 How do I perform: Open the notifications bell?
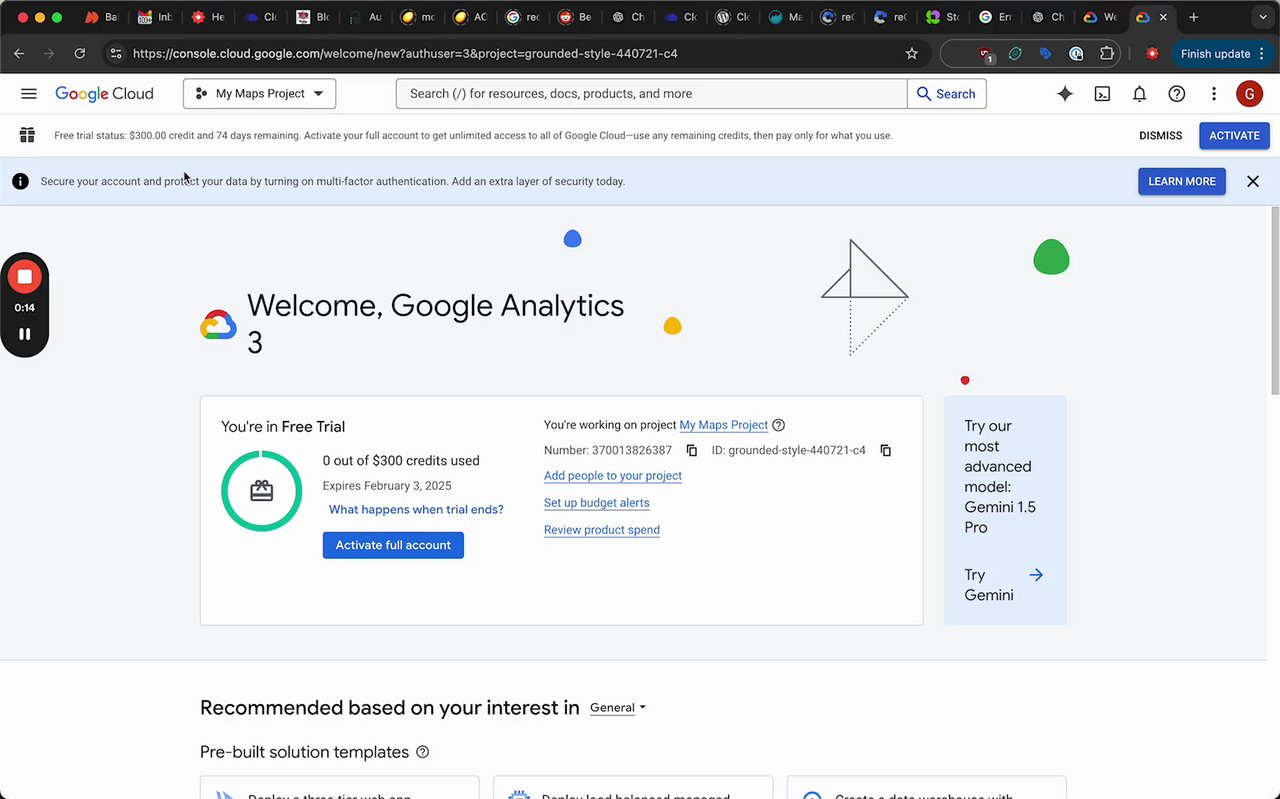coord(1139,94)
